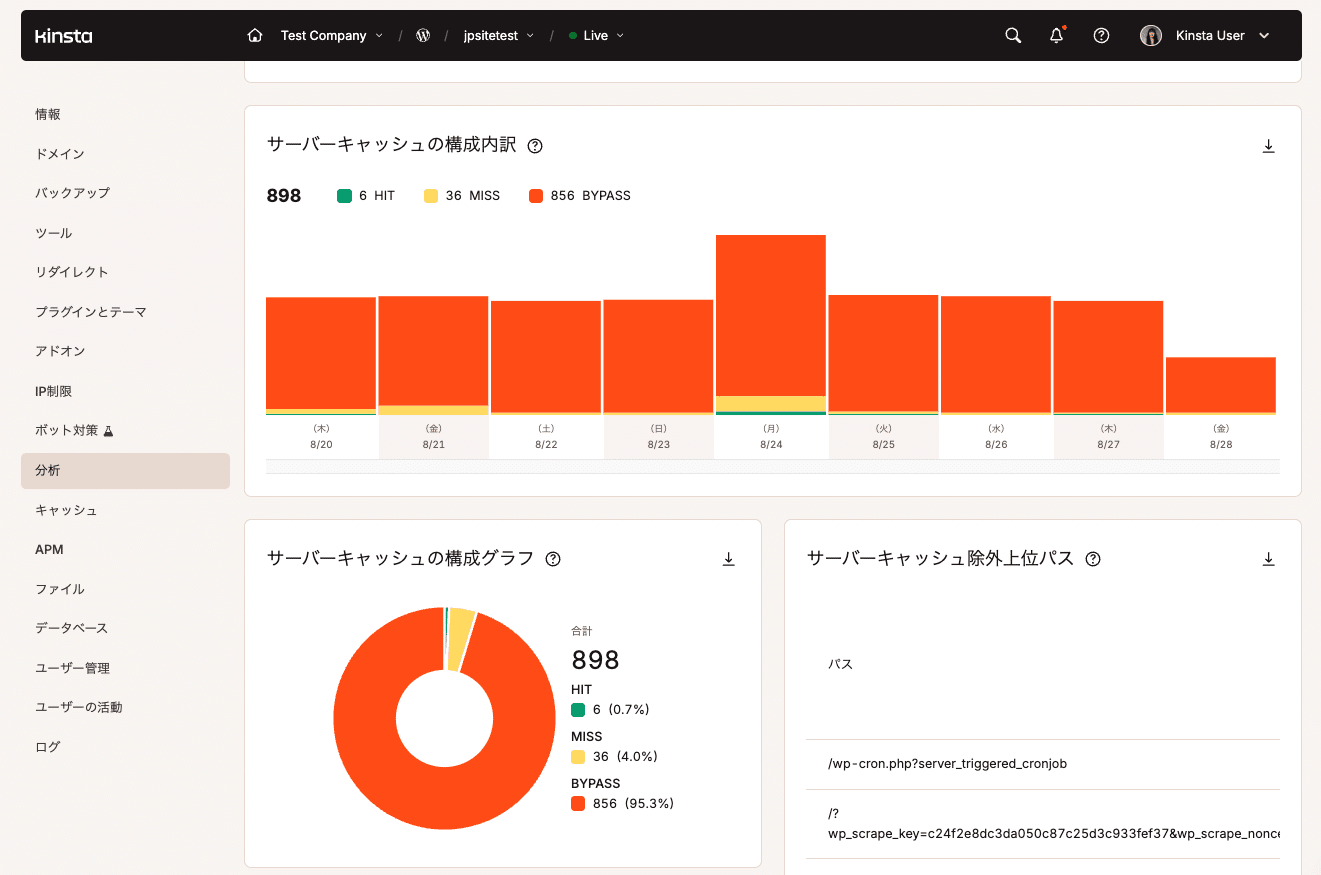This screenshot has height=875, width=1321.
Task: Click the yellow MISS swatch in donut legend
Action: [578, 757]
